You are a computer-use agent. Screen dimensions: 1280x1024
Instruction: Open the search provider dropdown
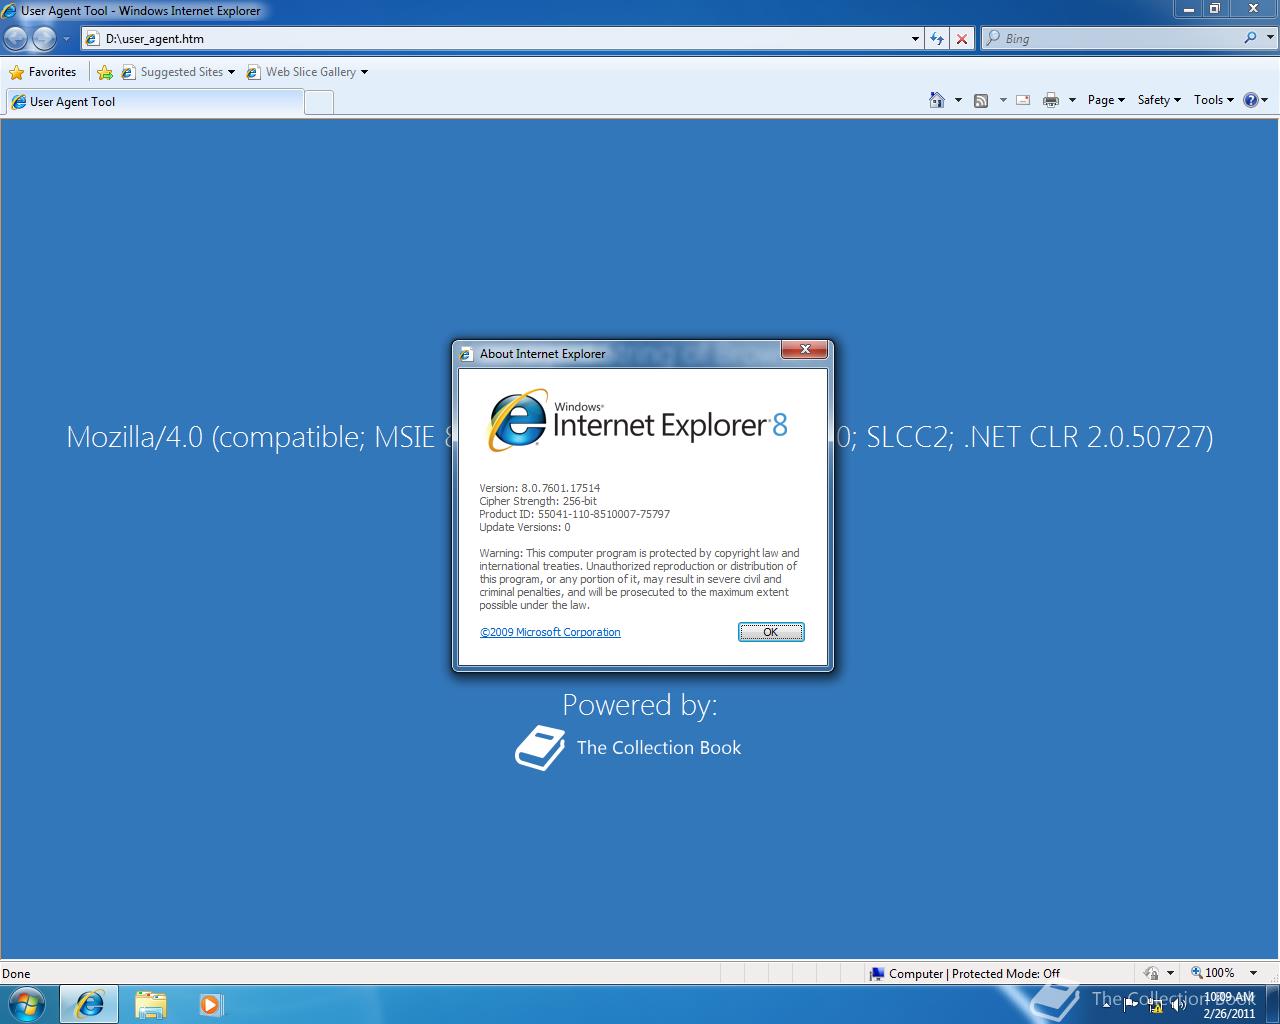pos(1268,38)
